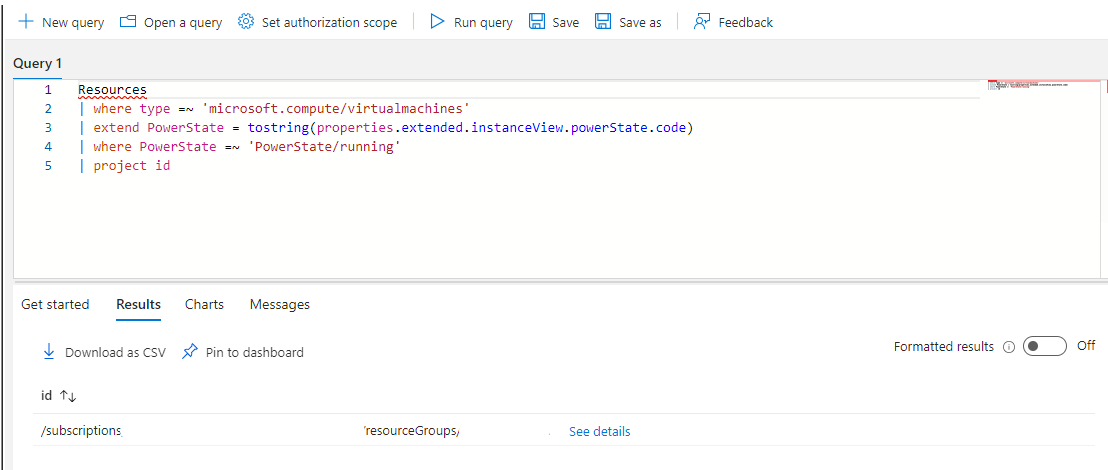Toggle the Formatted results switch on
Viewport: 1108px width, 470px height.
tap(1045, 346)
